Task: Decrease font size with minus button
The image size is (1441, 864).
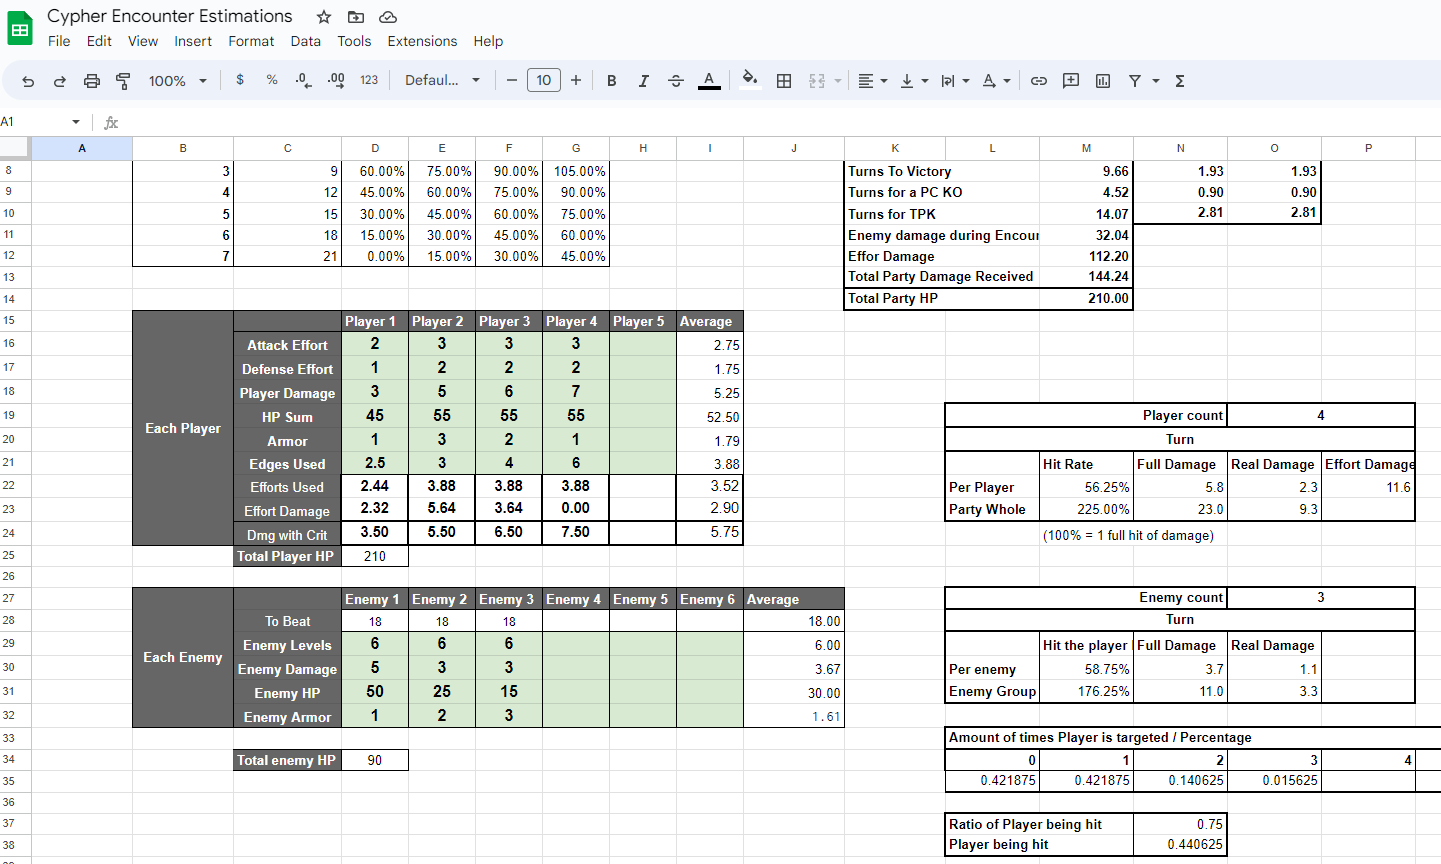Action: click(x=512, y=81)
